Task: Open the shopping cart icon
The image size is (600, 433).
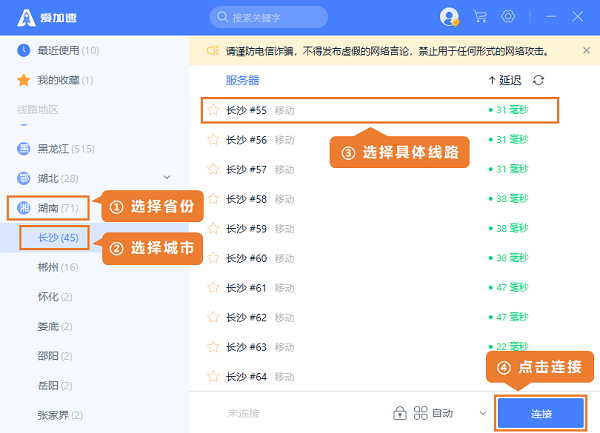Action: coord(480,17)
